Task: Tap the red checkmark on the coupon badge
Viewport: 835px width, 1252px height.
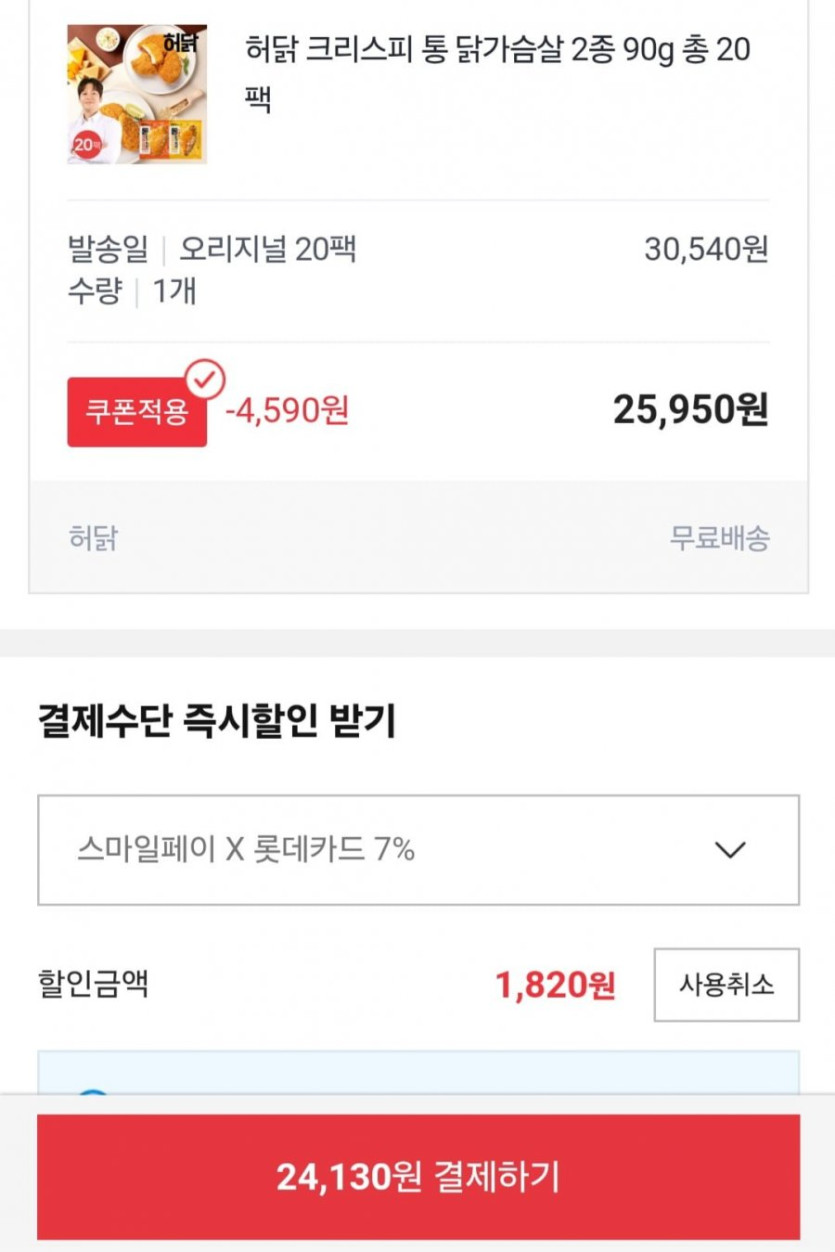Action: (207, 380)
